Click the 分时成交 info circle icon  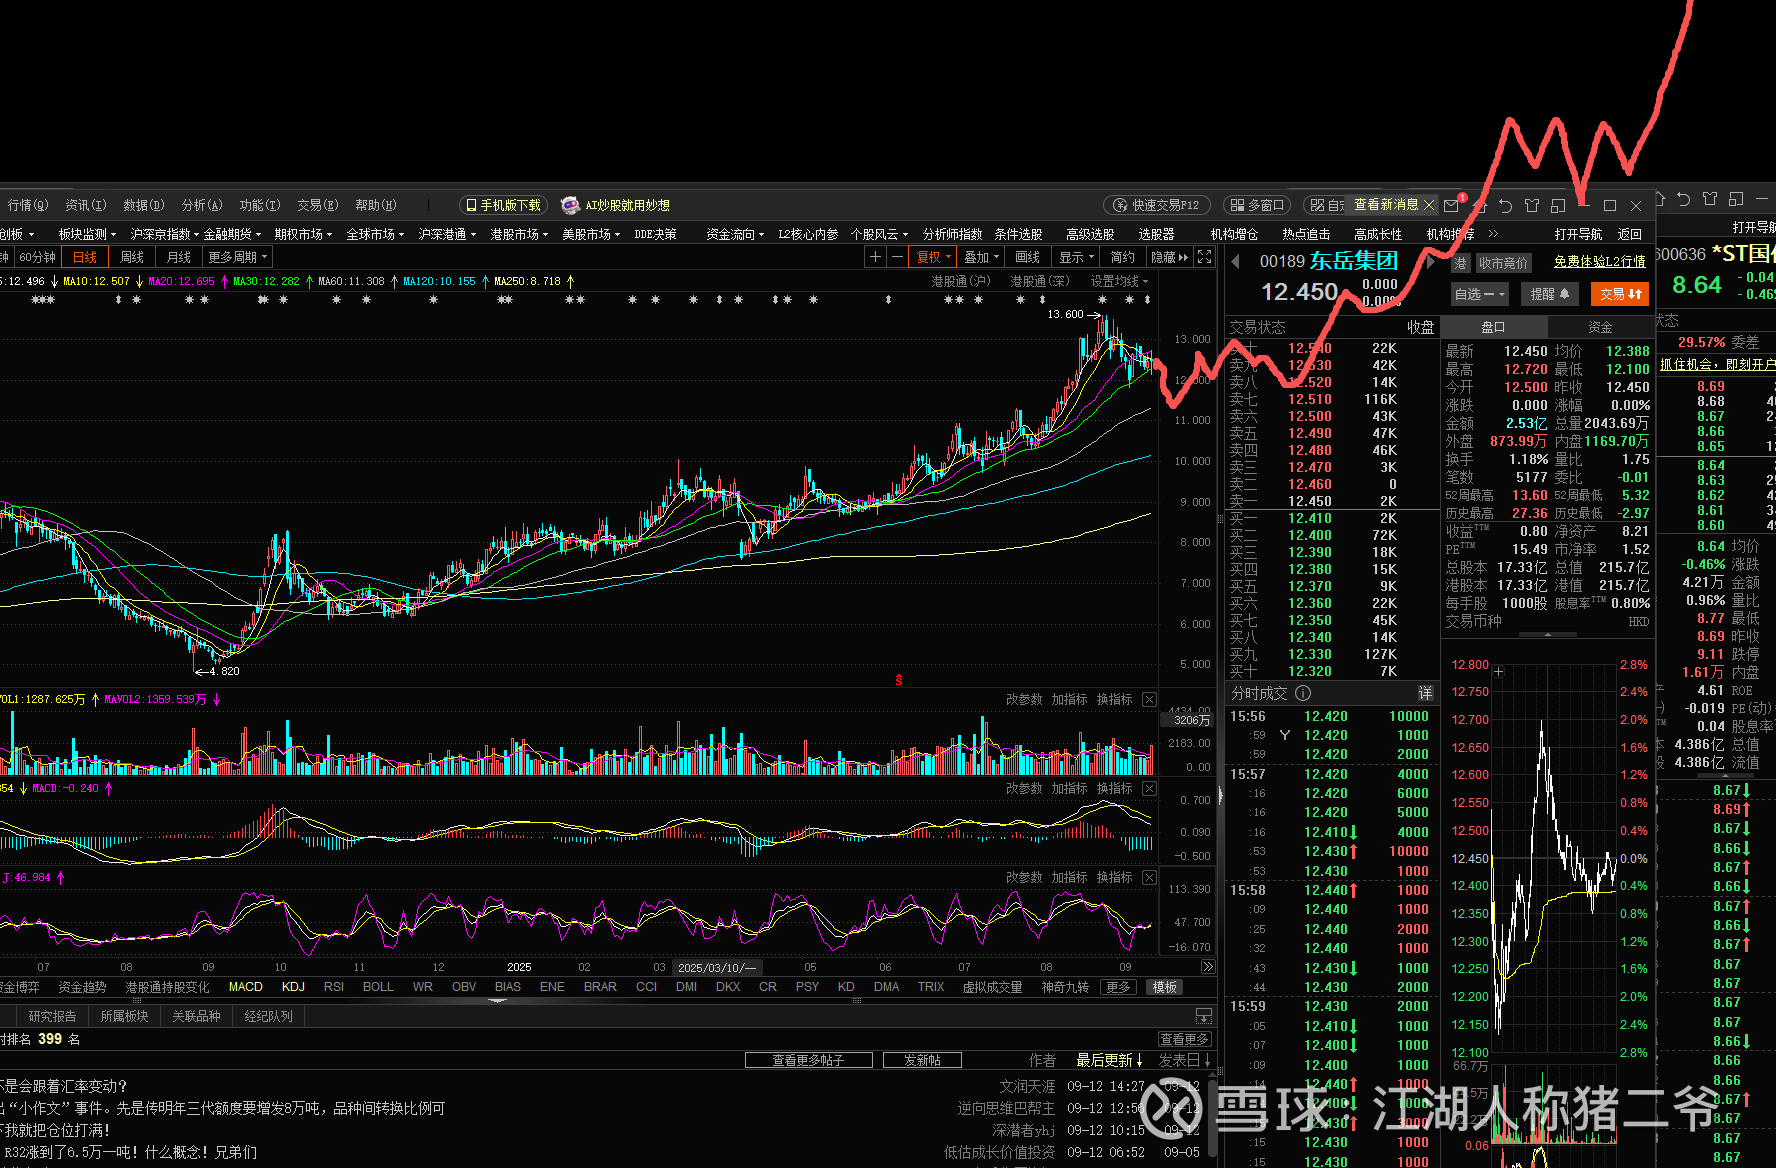point(1303,693)
